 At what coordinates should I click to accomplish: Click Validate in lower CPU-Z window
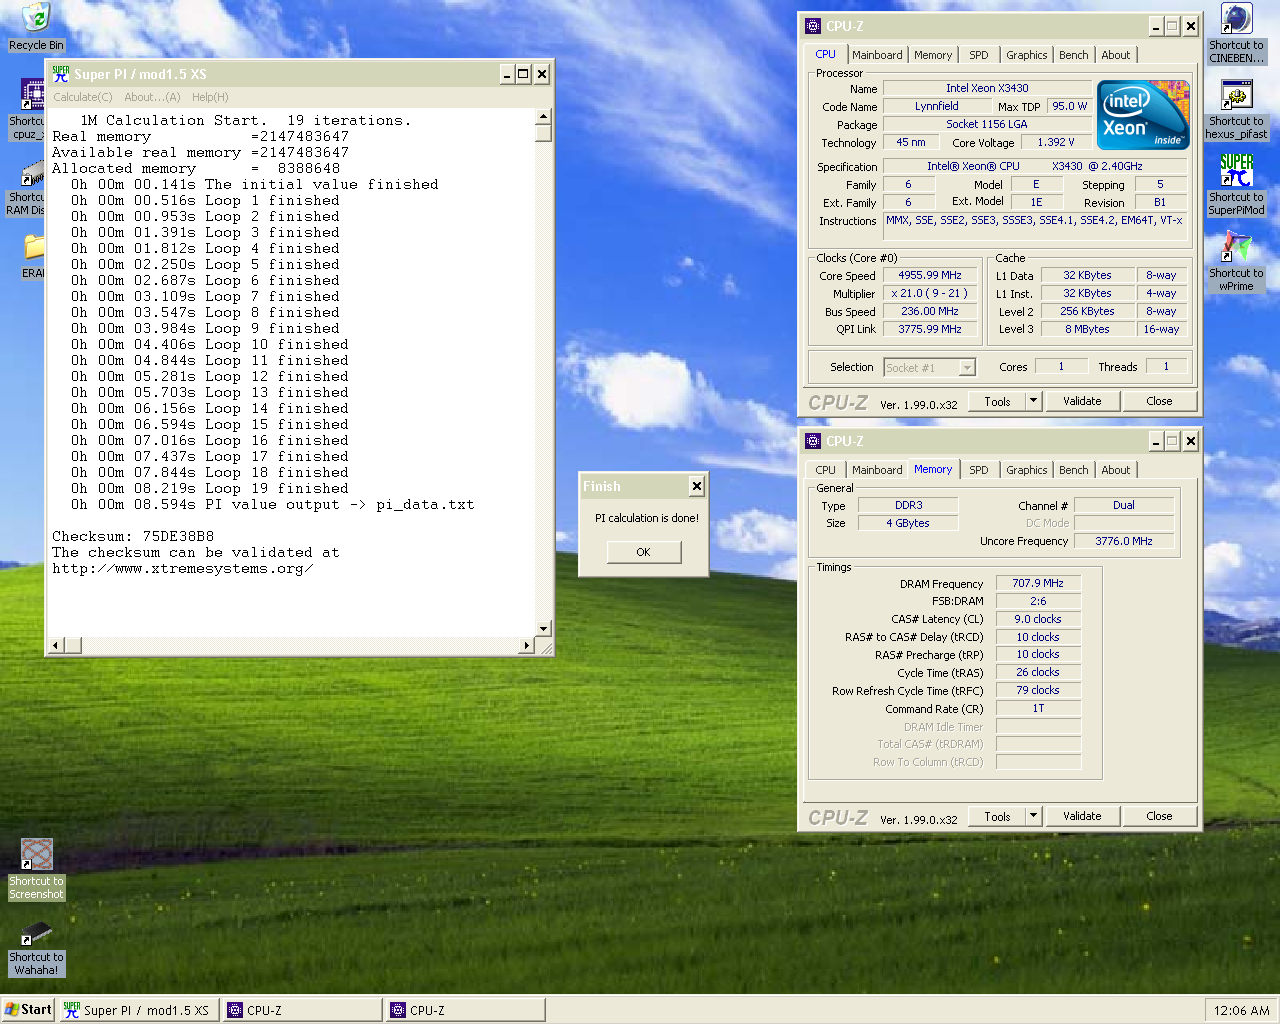(x=1082, y=816)
